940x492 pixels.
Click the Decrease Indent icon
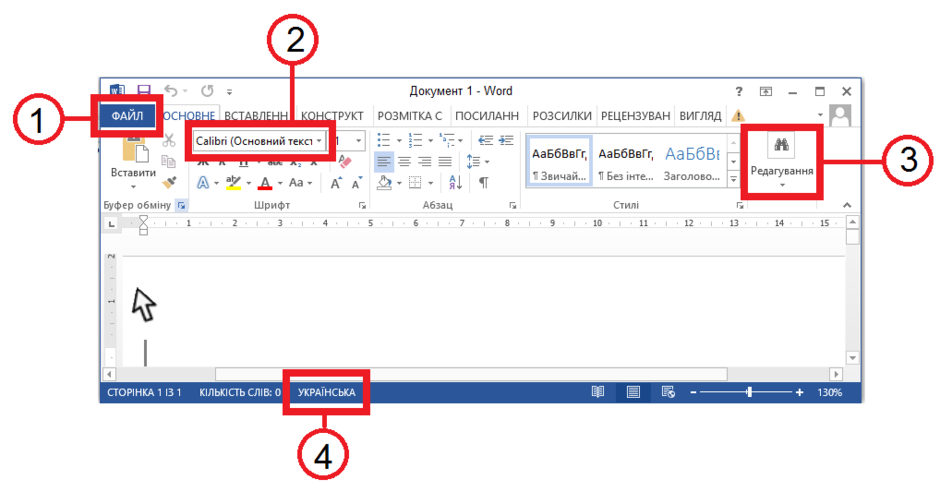tap(485, 140)
